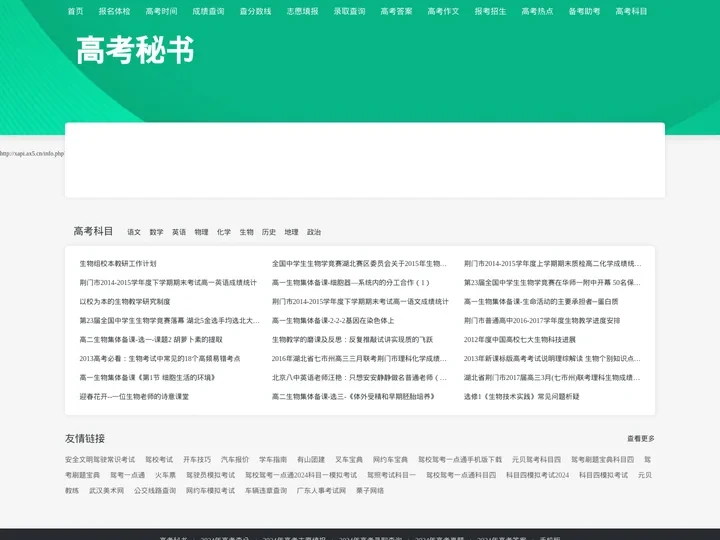Open 荆门市下学期期末考试高一英语成绩统计 article
This screenshot has width=720, height=540.
(x=168, y=283)
